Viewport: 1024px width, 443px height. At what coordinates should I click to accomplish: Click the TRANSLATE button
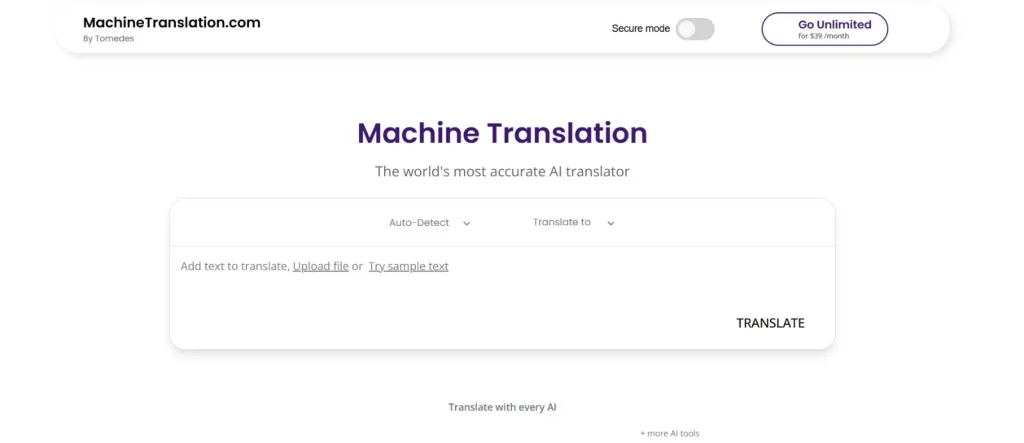point(770,323)
